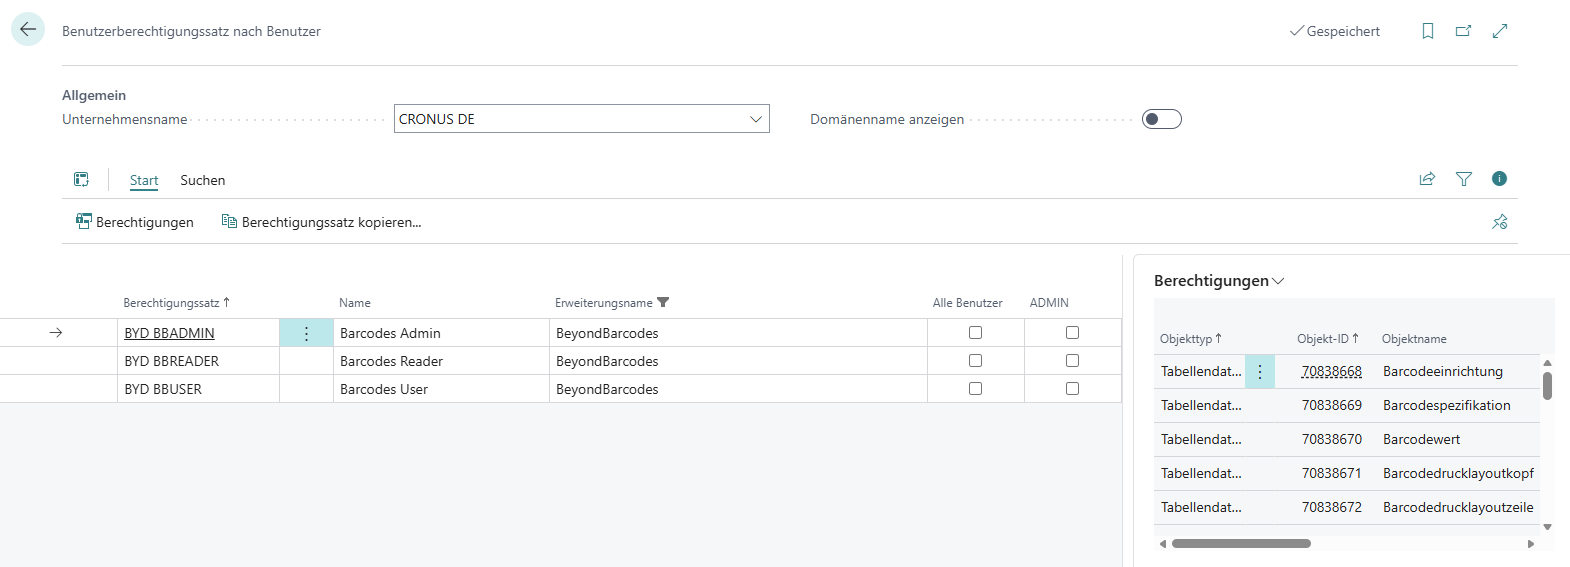This screenshot has width=1570, height=567.
Task: Sort by Objekttyp column header
Action: point(1190,339)
